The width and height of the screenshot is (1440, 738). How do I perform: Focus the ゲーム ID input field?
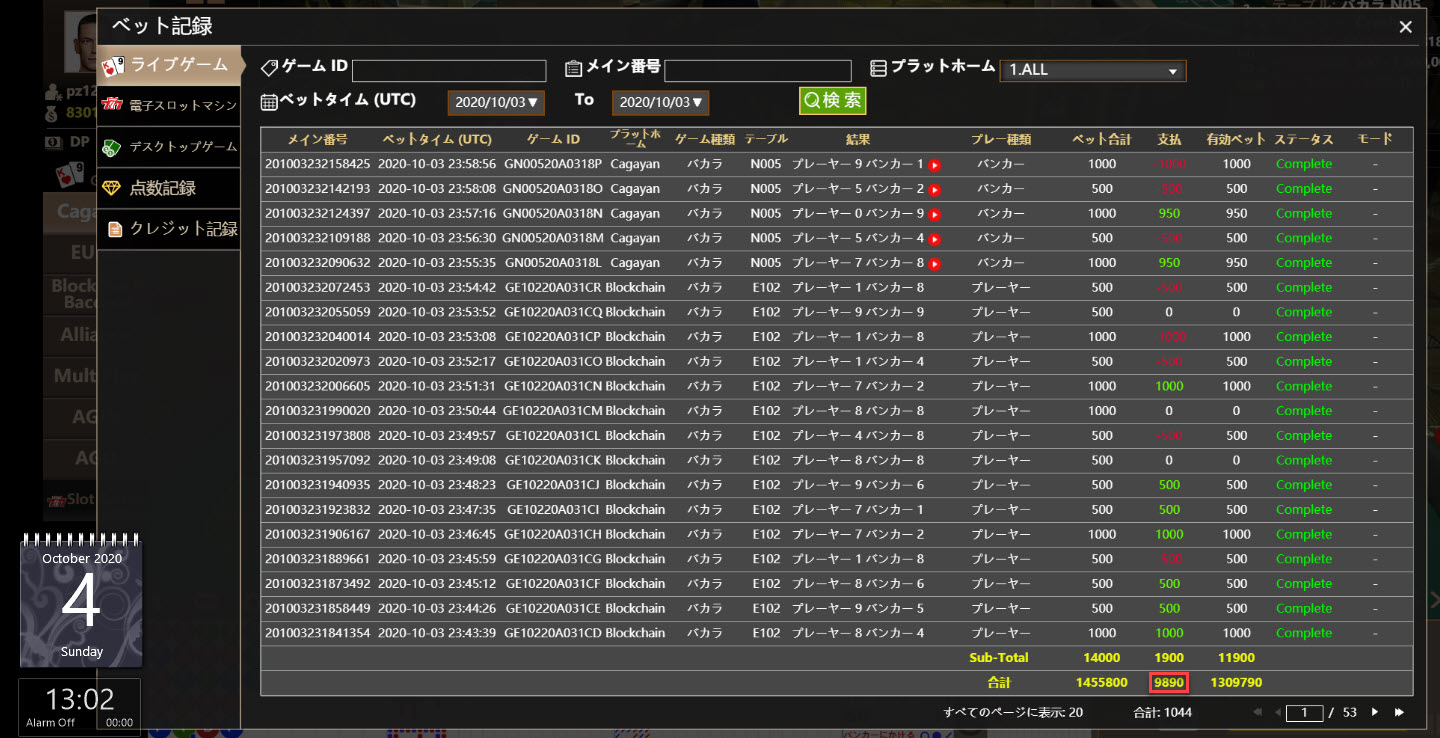coord(449,71)
